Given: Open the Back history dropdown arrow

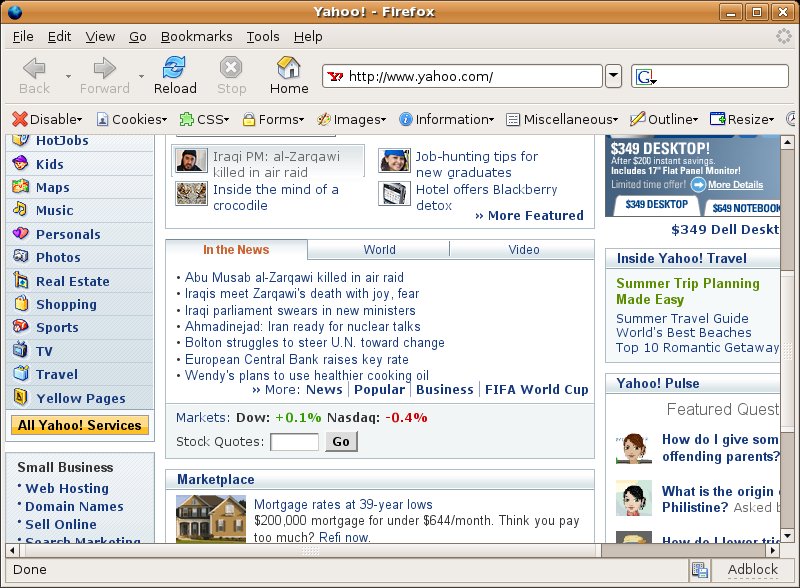Looking at the screenshot, I should (68, 77).
